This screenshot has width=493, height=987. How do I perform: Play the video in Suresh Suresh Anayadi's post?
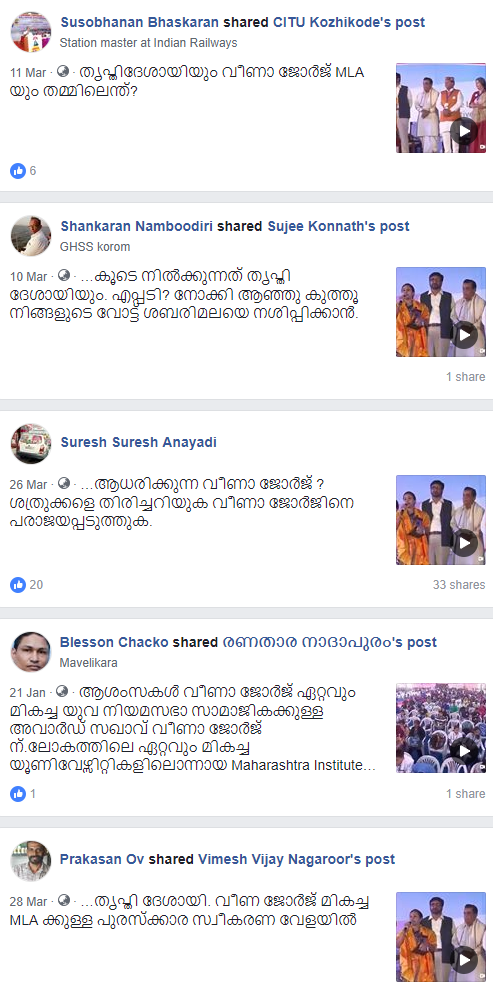coord(441,520)
